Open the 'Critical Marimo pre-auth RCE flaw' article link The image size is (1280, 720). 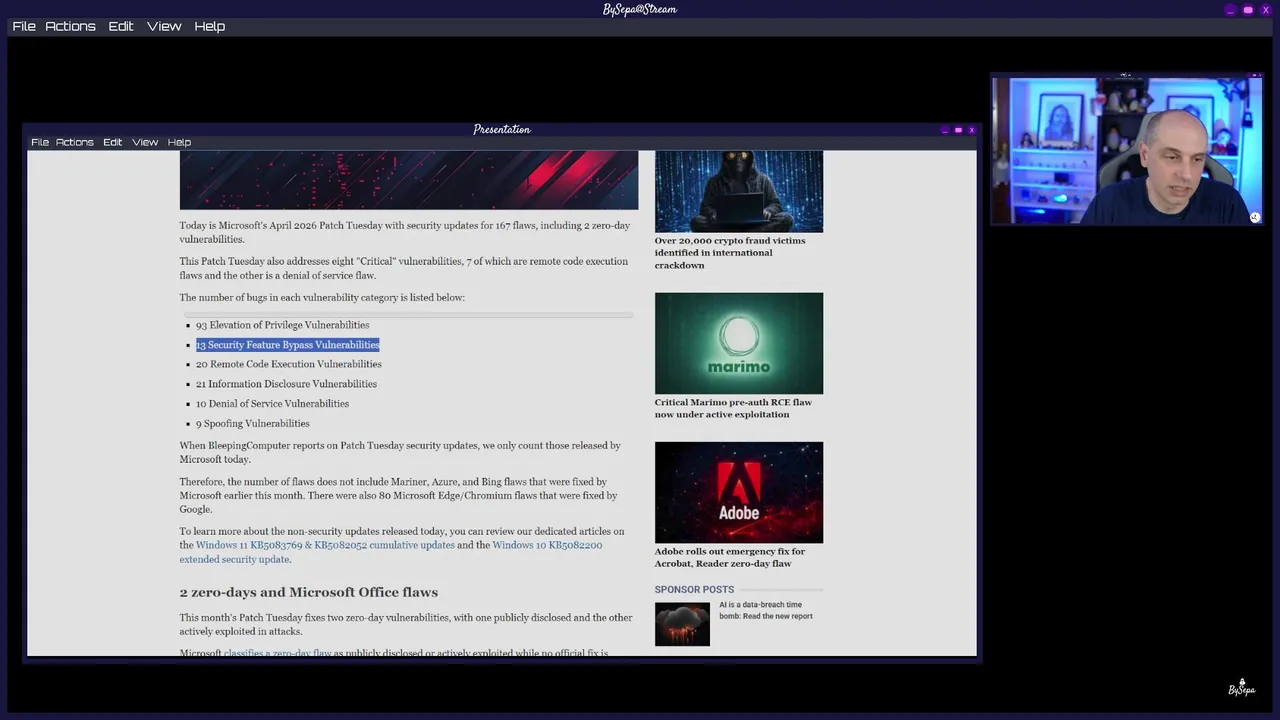click(733, 408)
